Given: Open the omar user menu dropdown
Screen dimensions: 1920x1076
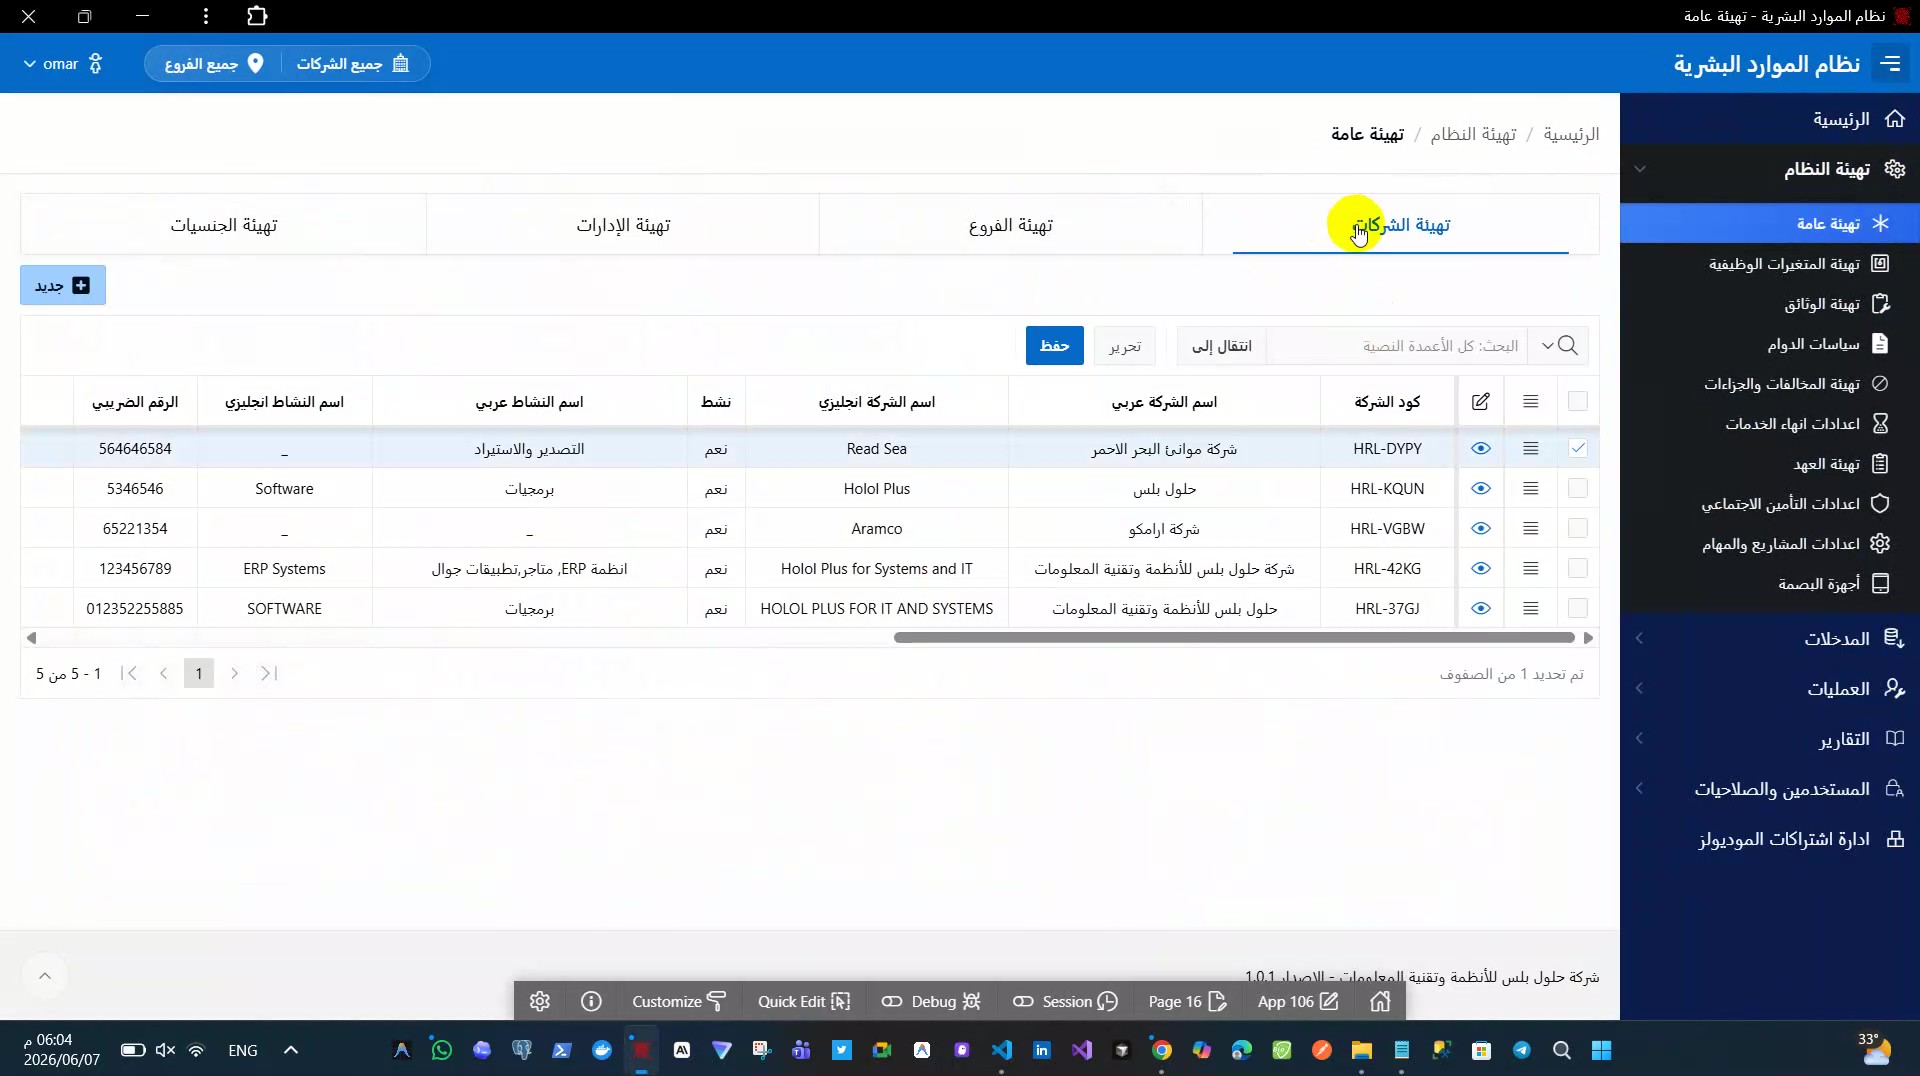Looking at the screenshot, I should 62,64.
